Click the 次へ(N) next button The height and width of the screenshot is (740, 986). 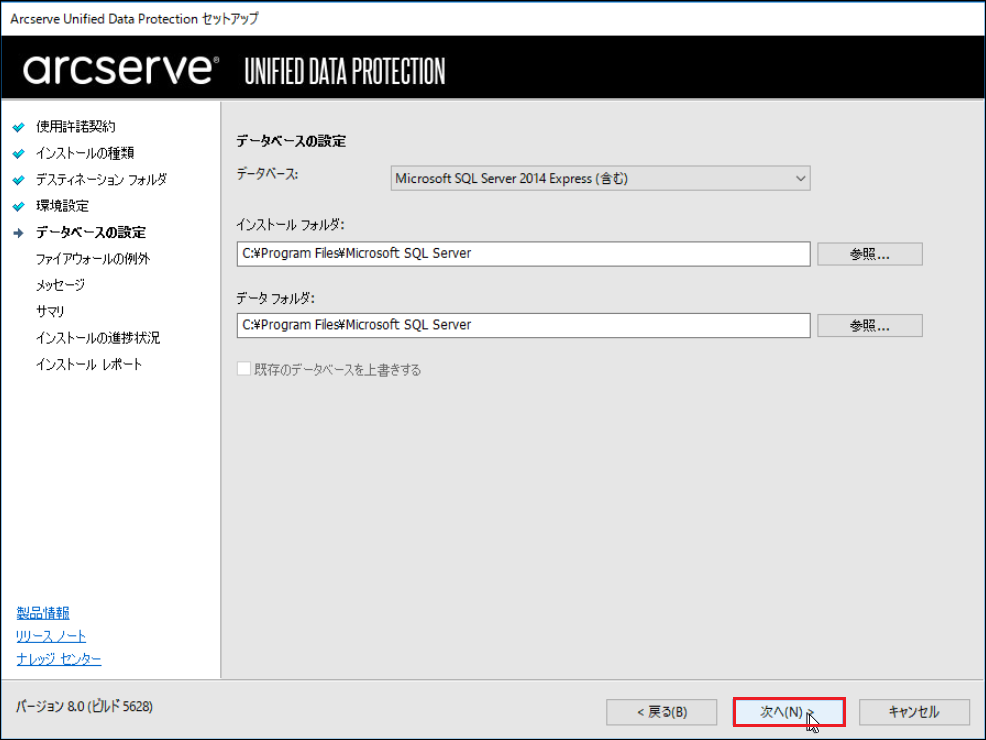(x=789, y=712)
